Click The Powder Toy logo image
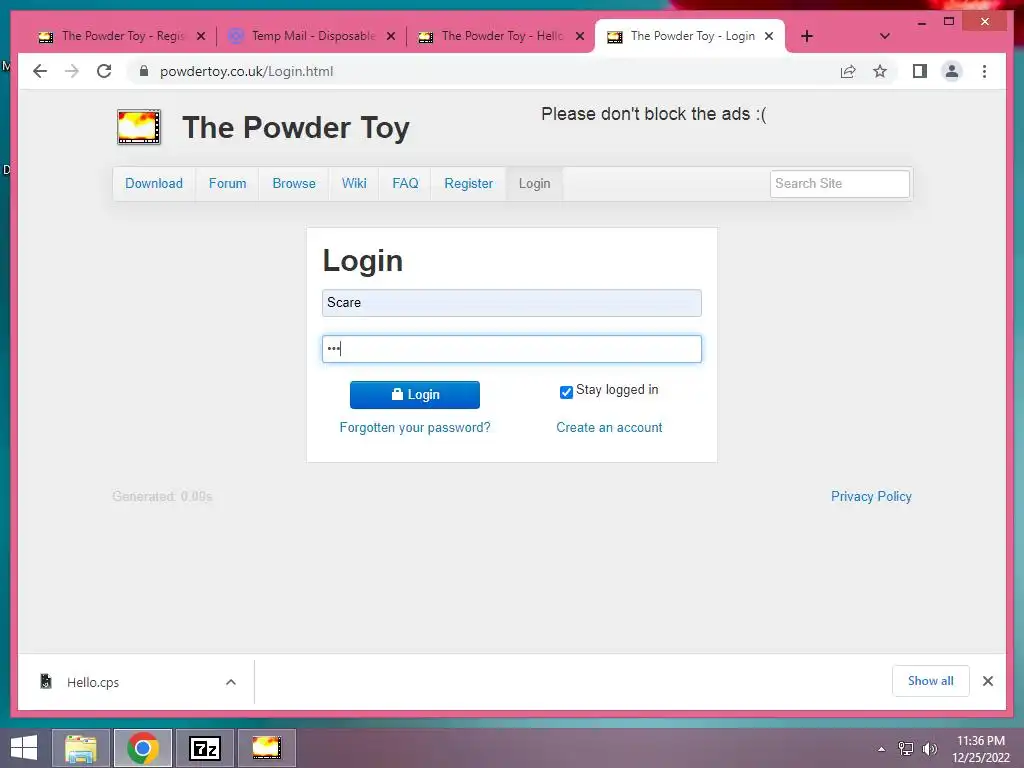The height and width of the screenshot is (768, 1024). pyautogui.click(x=138, y=127)
